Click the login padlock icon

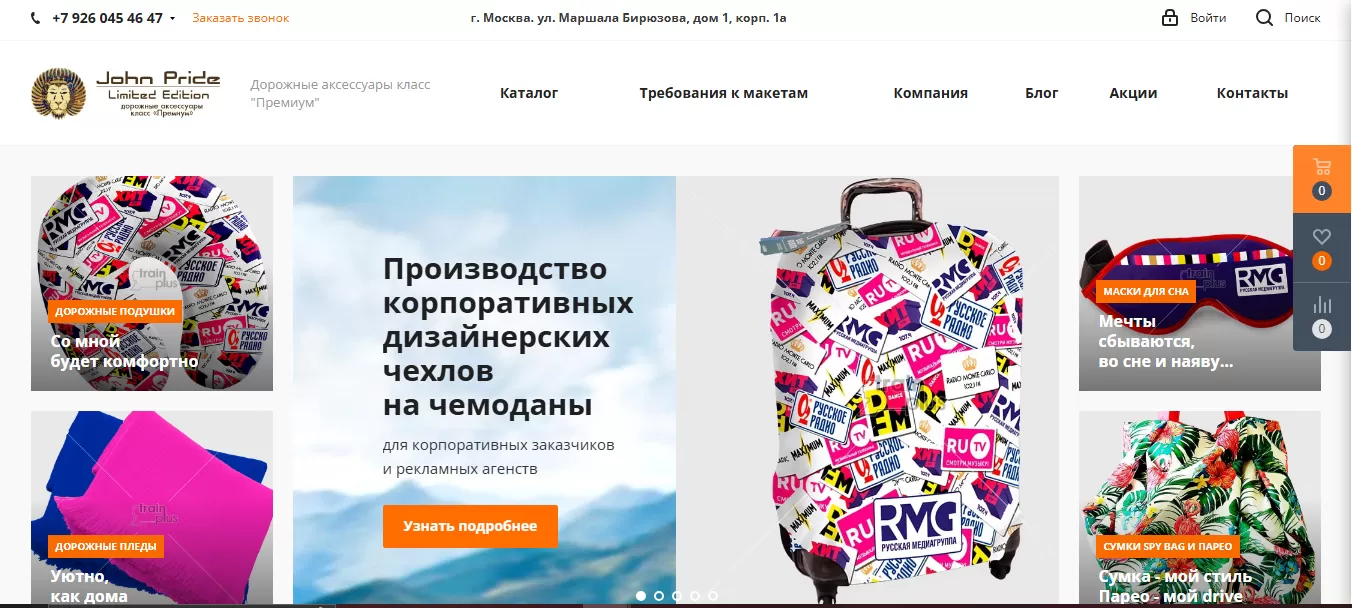[x=1169, y=18]
